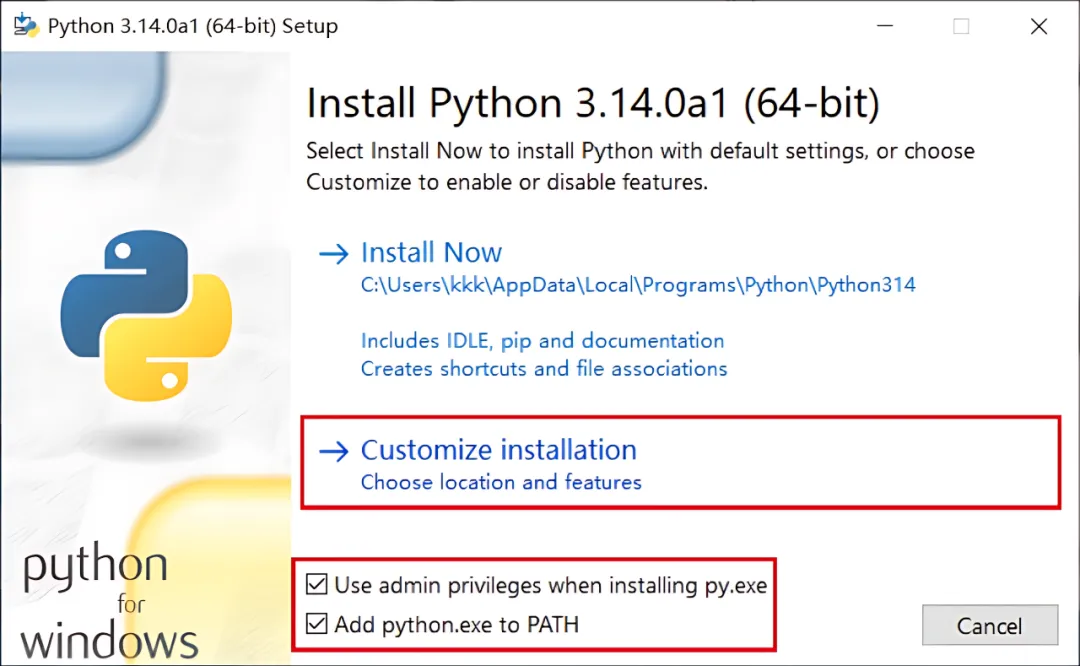Uncheck Add python.exe to PATH
This screenshot has height=666, width=1080.
pyautogui.click(x=317, y=624)
